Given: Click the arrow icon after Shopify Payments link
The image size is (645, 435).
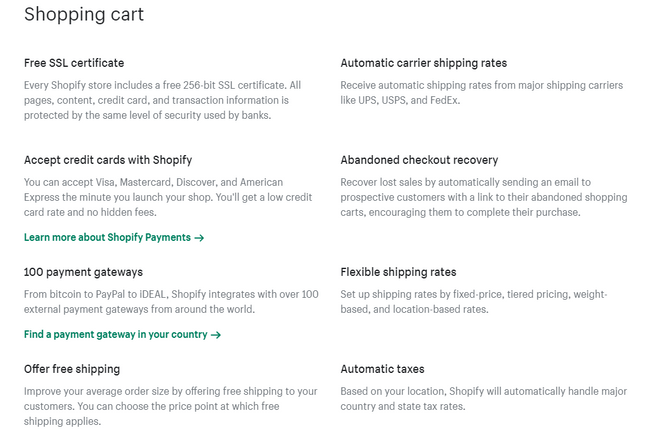Looking at the screenshot, I should click(200, 238).
